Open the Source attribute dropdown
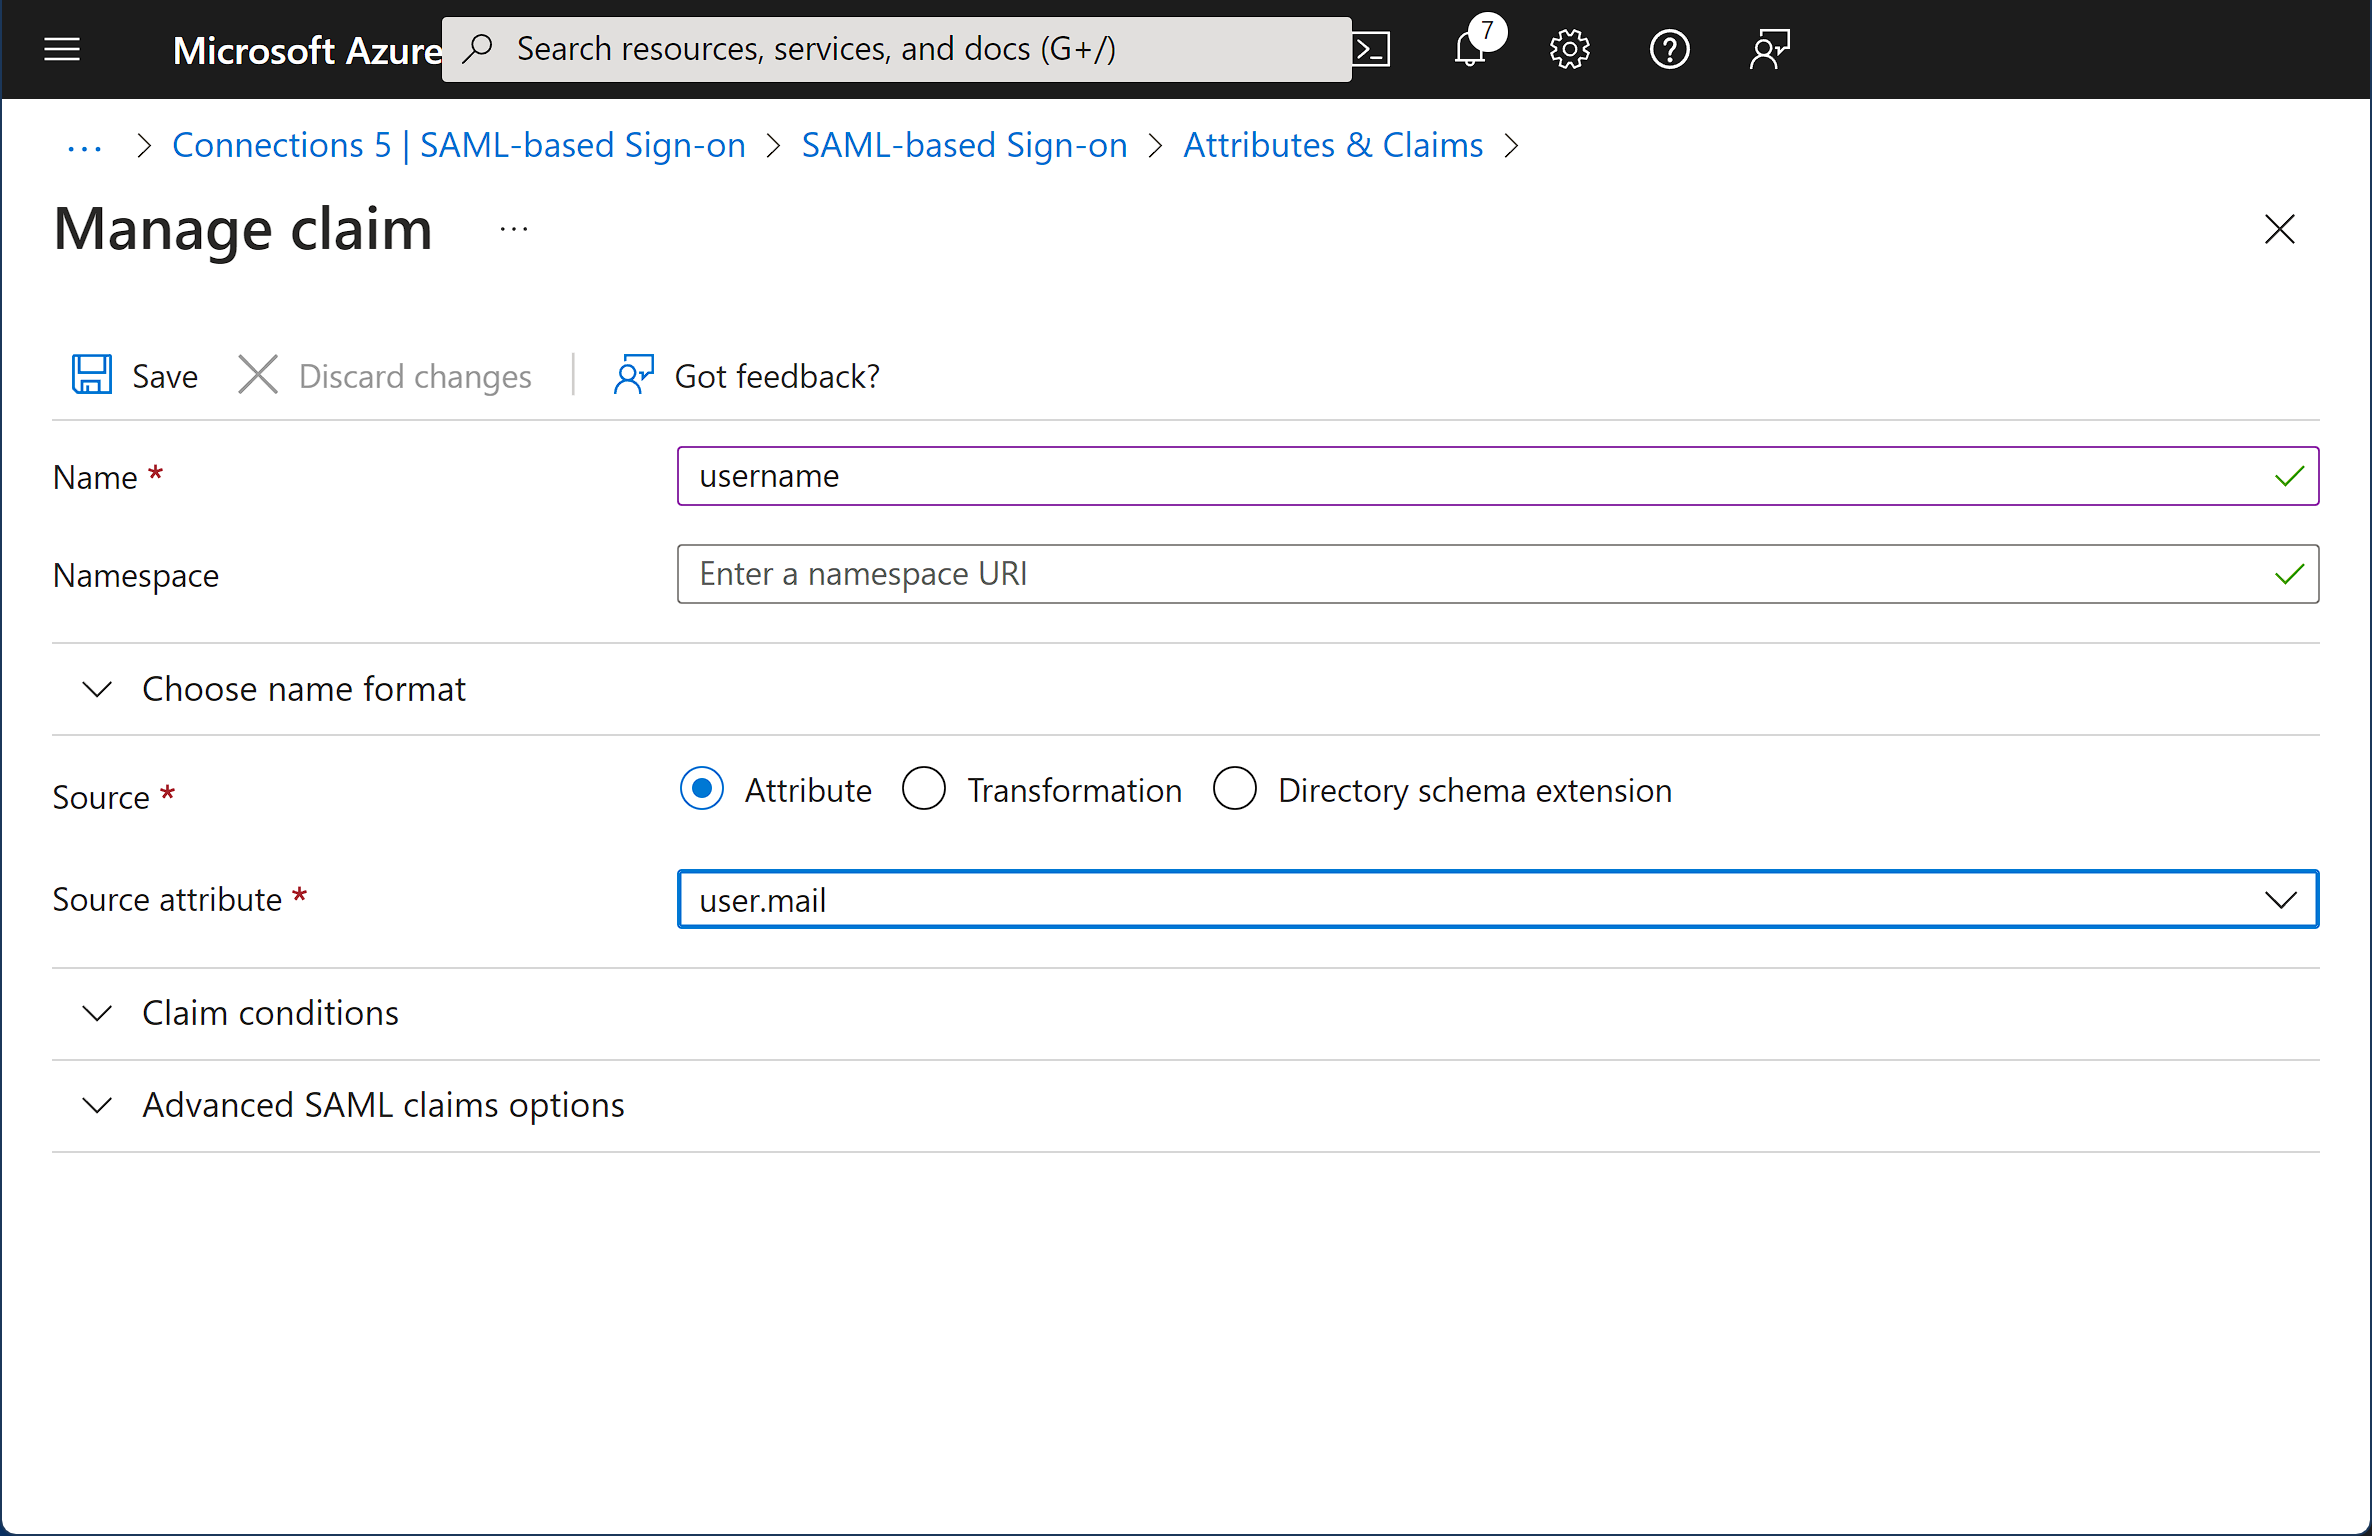The height and width of the screenshot is (1536, 2372). click(2283, 899)
